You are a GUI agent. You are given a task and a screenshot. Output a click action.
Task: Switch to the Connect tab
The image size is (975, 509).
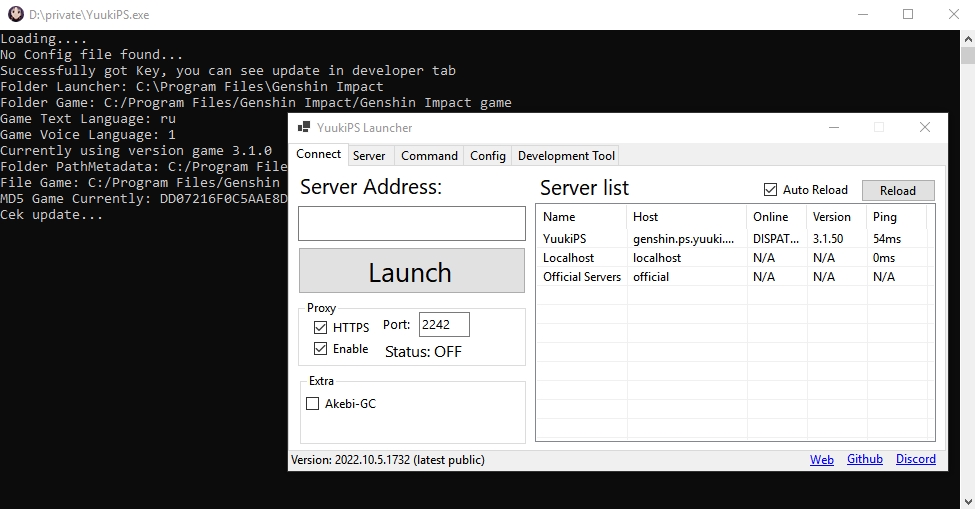click(x=318, y=154)
